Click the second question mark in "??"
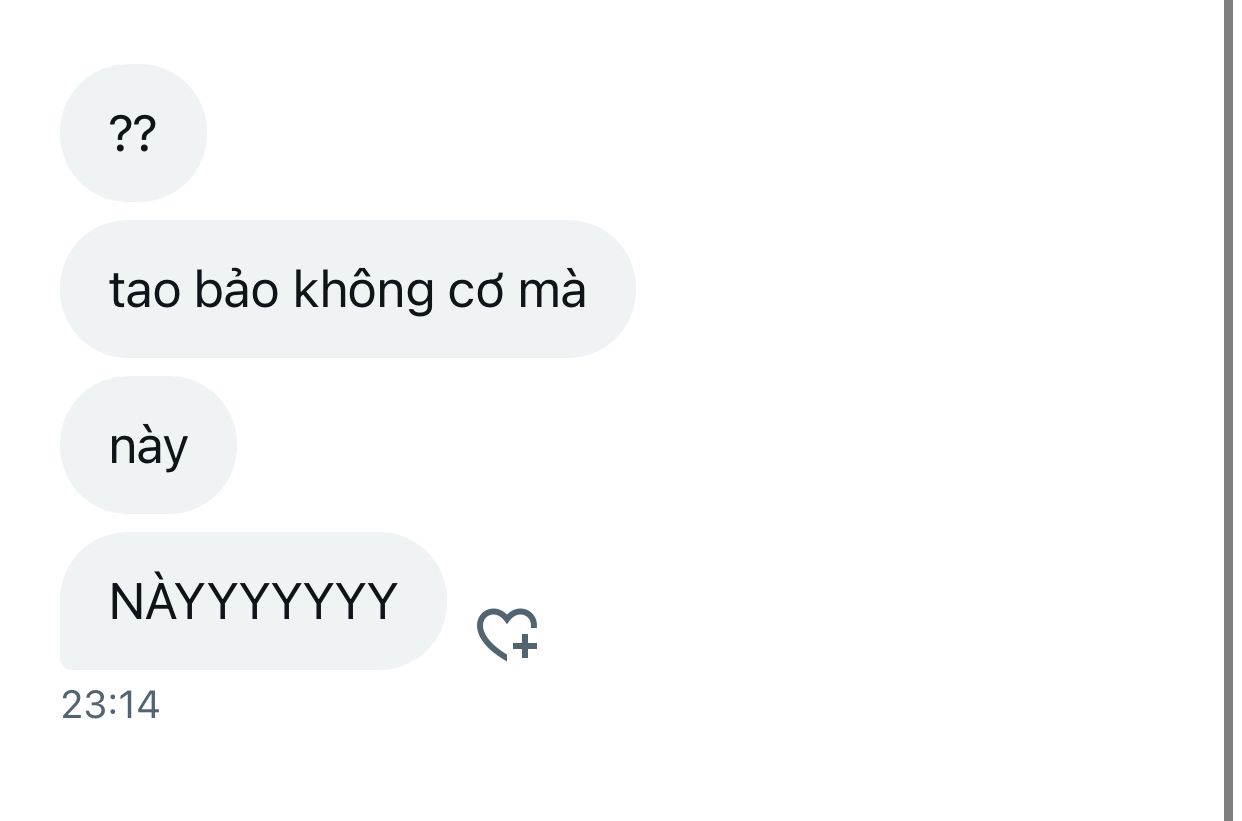The image size is (1242, 821). tap(145, 133)
